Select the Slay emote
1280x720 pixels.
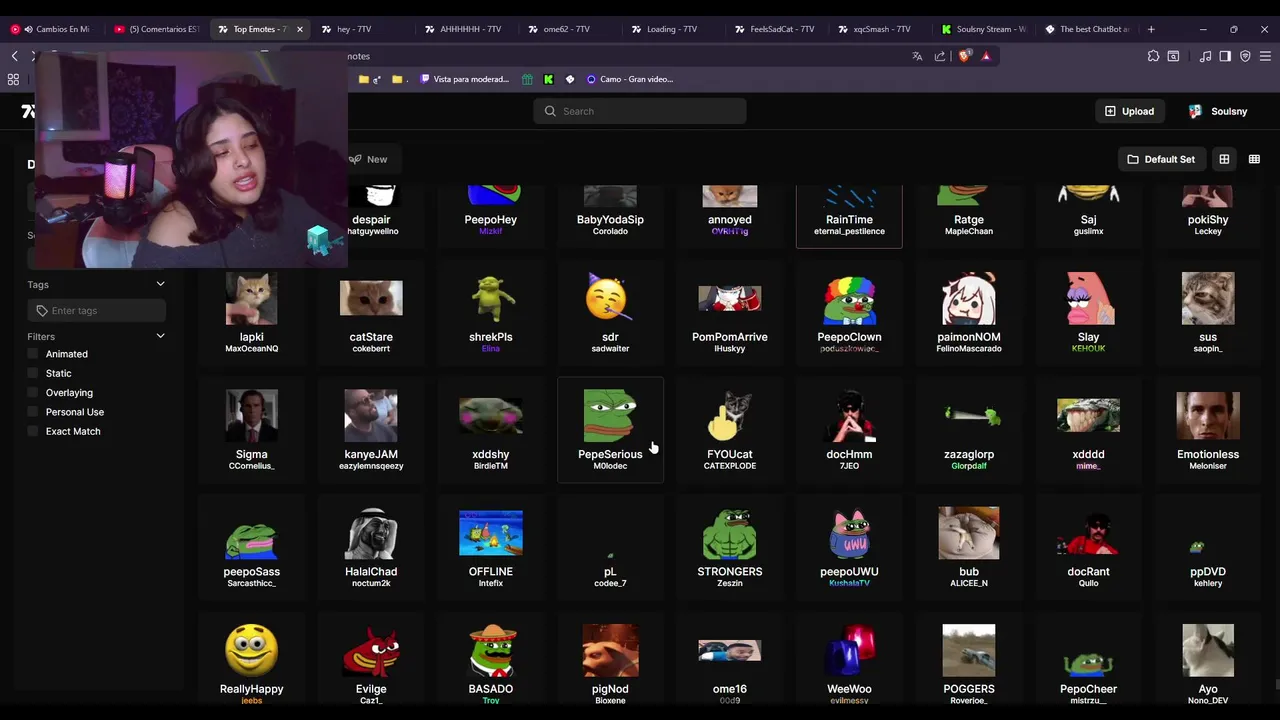pyautogui.click(x=1088, y=312)
